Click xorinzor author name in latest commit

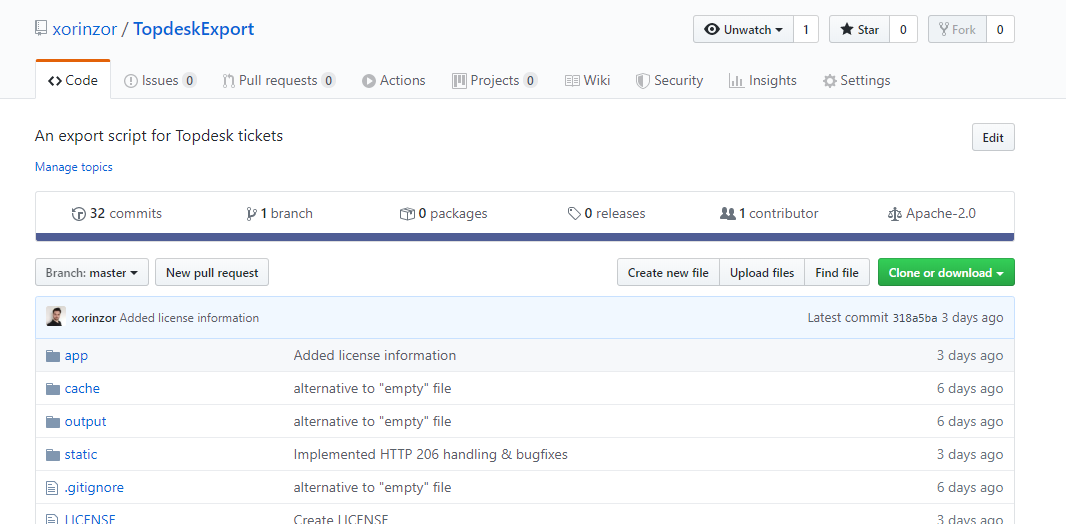pyautogui.click(x=94, y=317)
